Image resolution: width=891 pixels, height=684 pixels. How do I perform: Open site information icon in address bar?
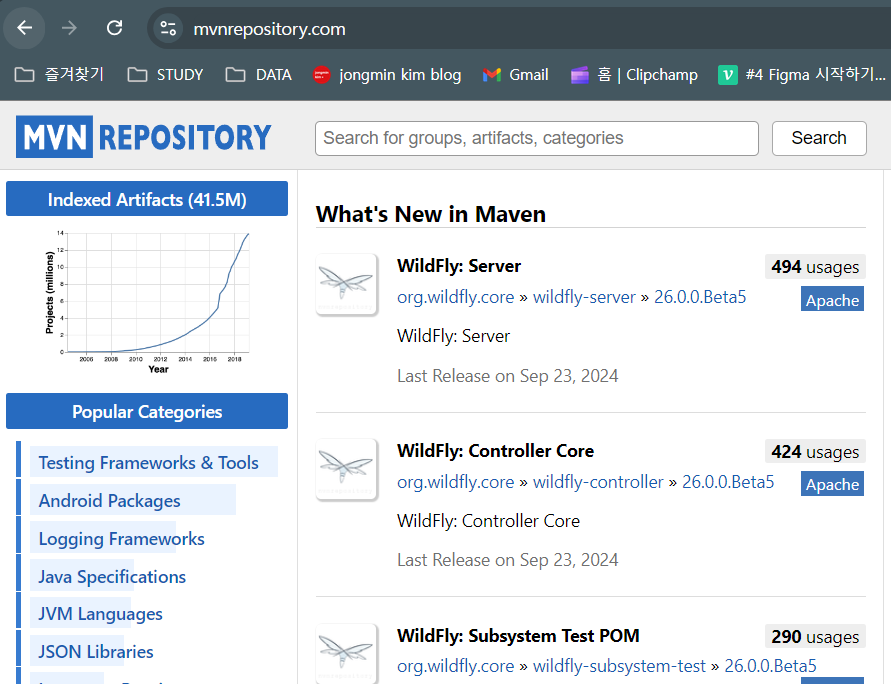pyautogui.click(x=168, y=28)
